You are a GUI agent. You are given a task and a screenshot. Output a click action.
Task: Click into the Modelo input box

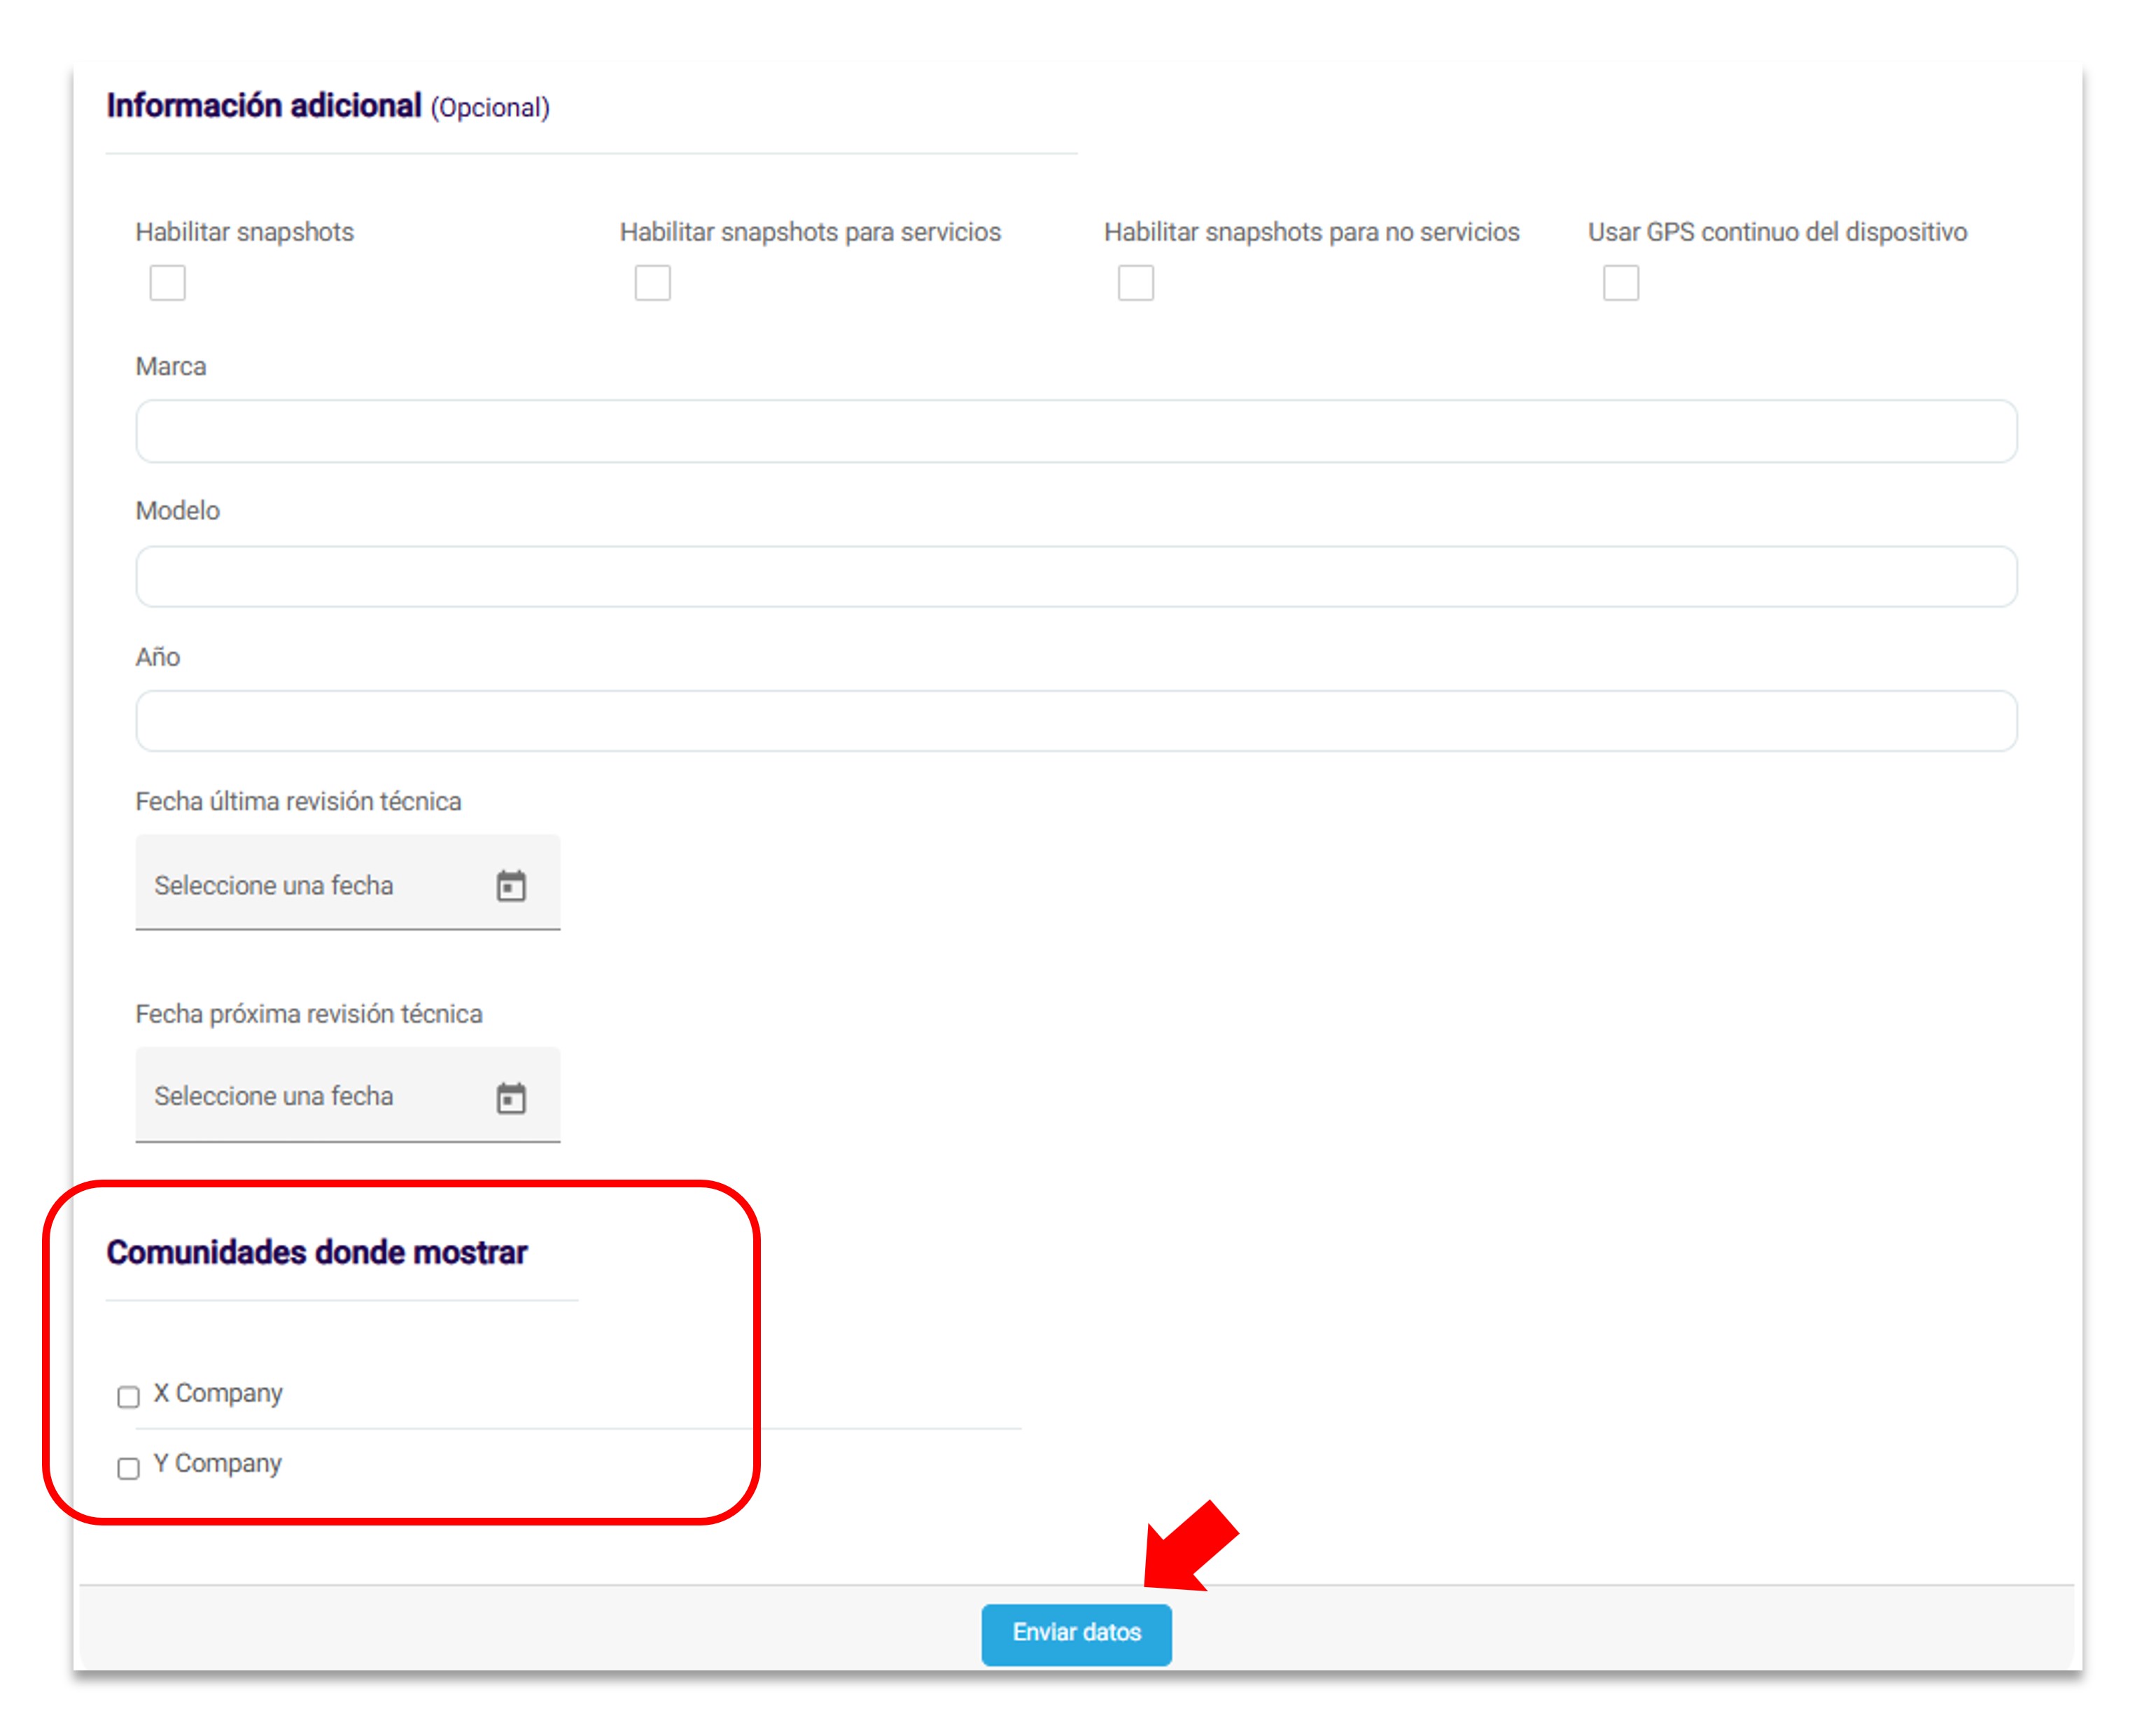[x=1076, y=576]
